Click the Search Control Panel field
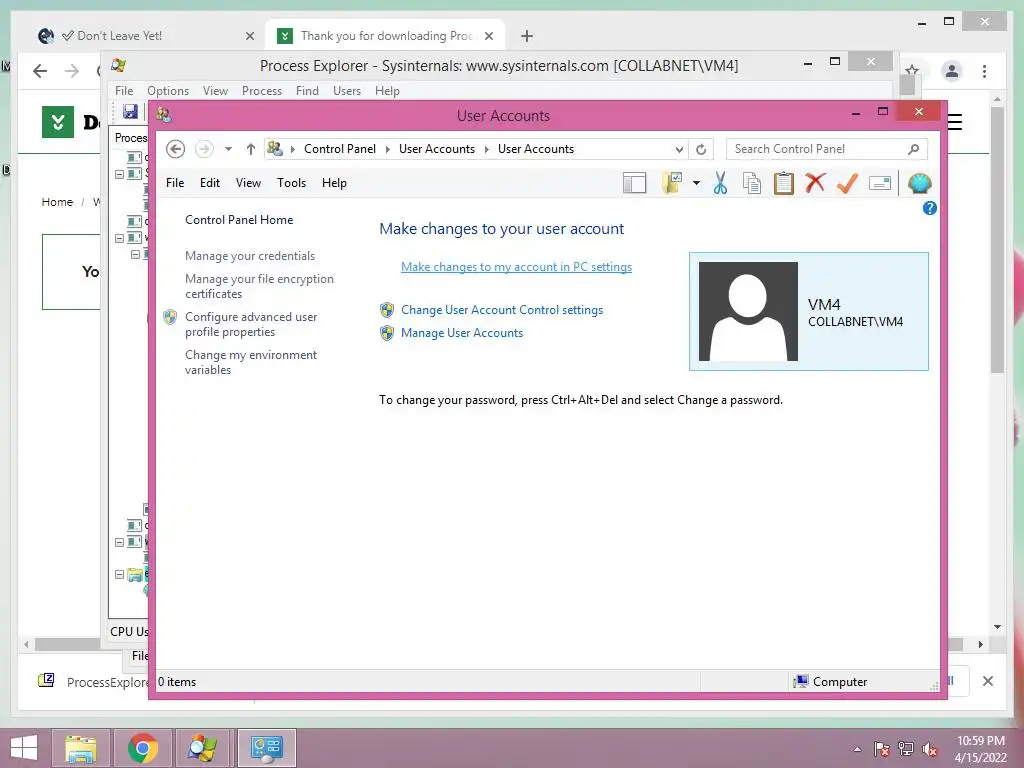1024x768 pixels. click(827, 149)
